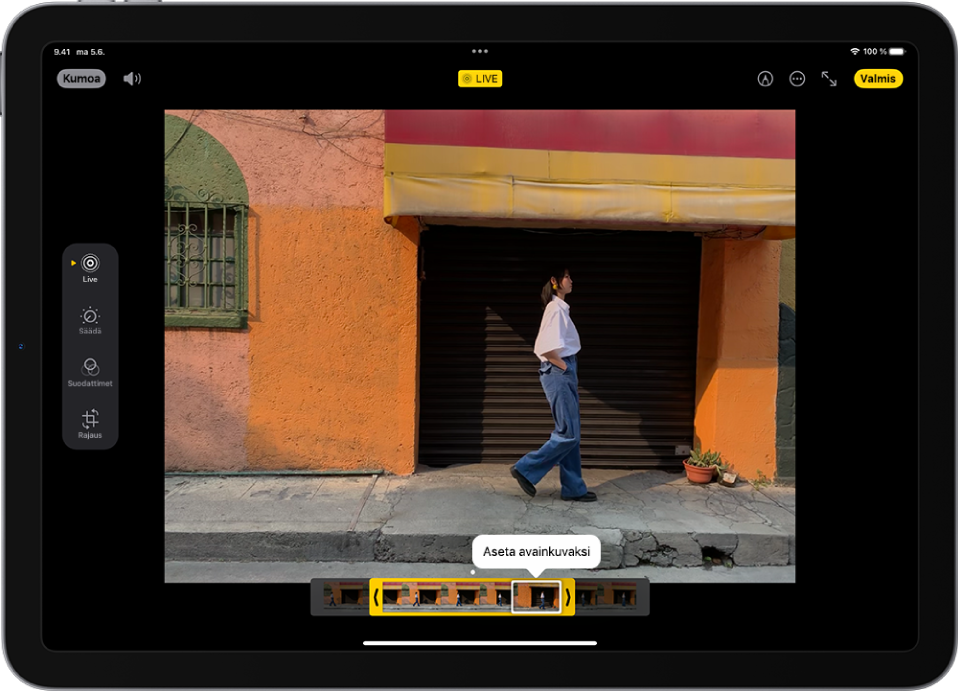The image size is (958, 692).
Task: Select the white-outlined key frame thumbnail
Action: (x=536, y=597)
